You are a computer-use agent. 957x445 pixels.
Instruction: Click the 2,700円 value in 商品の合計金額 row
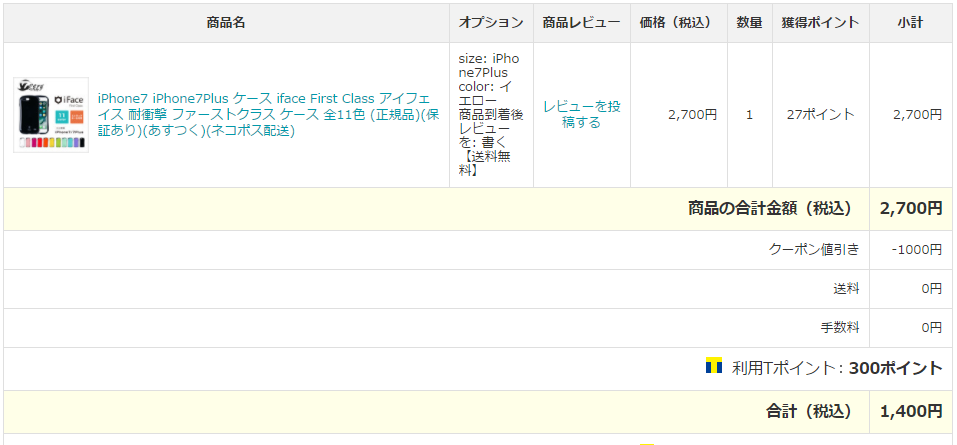911,209
